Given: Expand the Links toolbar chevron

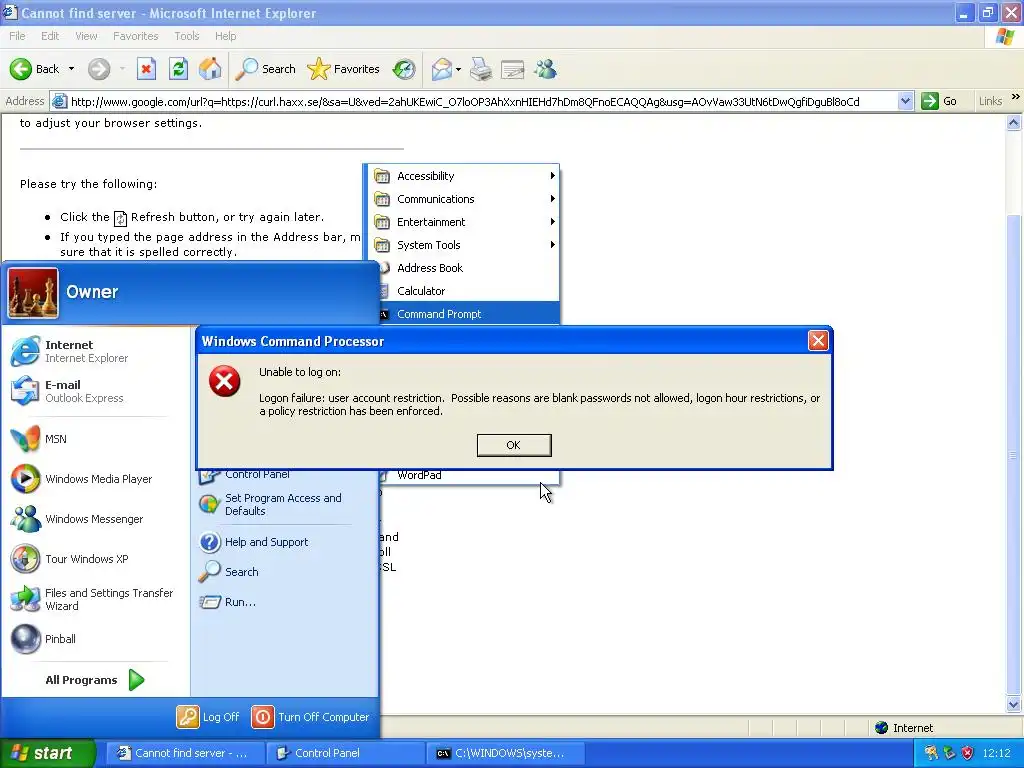Looking at the screenshot, I should pyautogui.click(x=1016, y=97).
